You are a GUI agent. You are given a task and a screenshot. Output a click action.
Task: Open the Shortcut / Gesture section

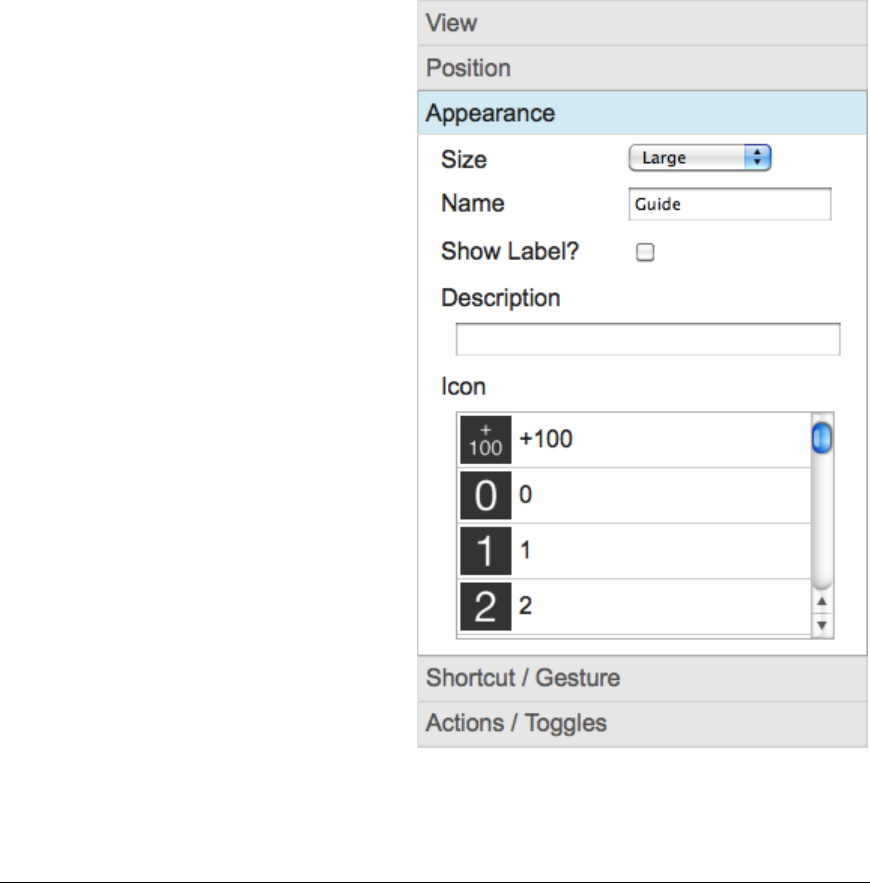pos(642,678)
